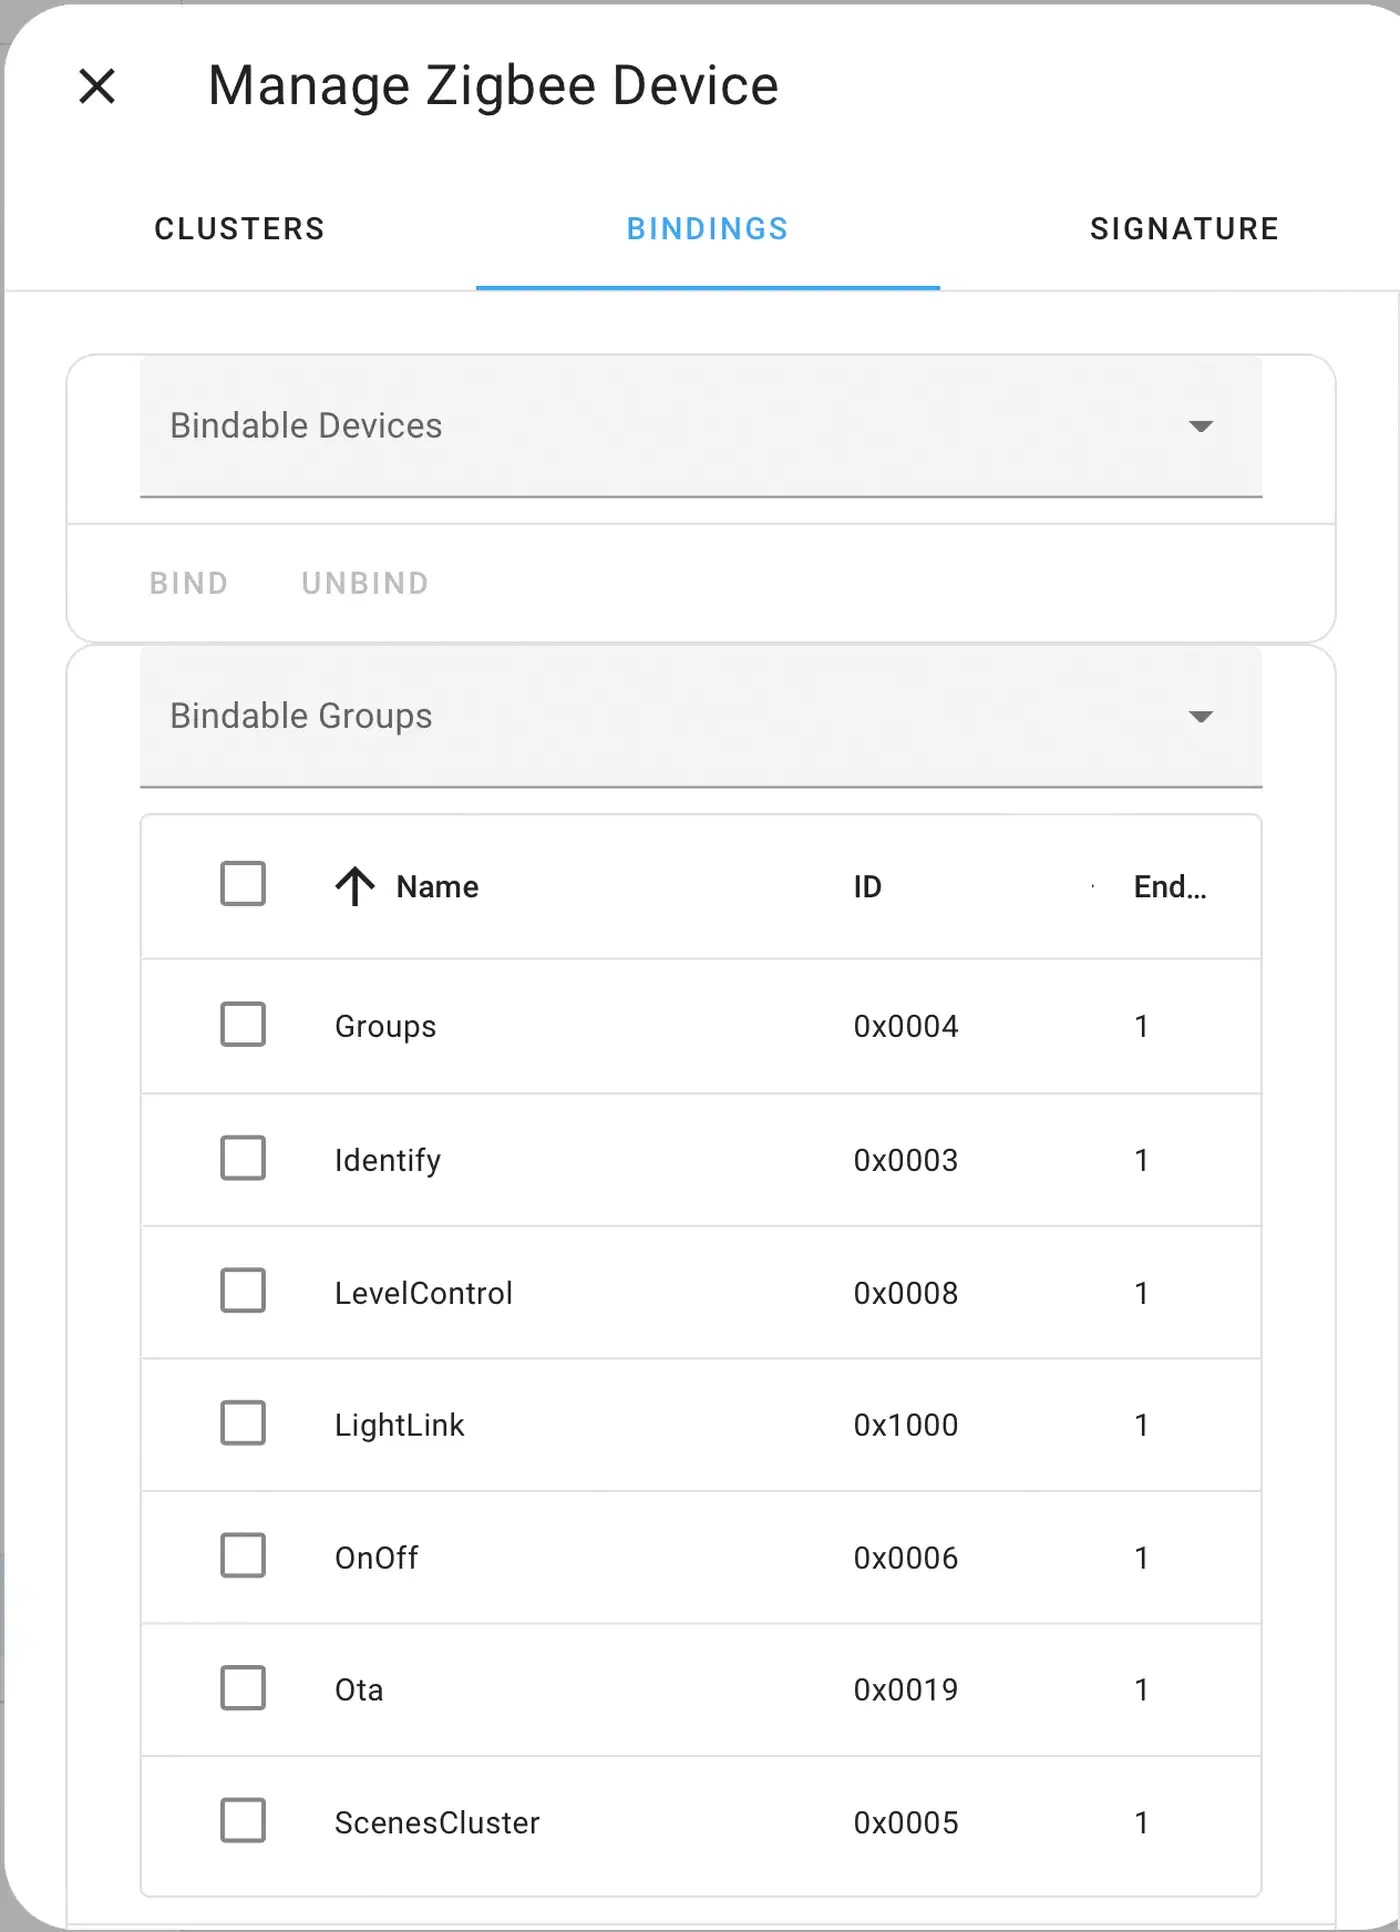Close the Manage Zigbee Device dialog

[x=97, y=86]
